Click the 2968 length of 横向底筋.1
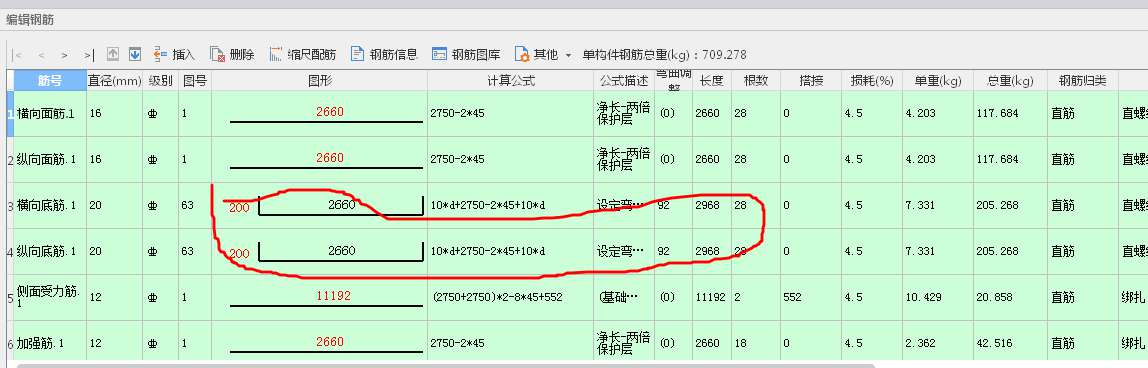The image size is (1148, 368). 712,206
